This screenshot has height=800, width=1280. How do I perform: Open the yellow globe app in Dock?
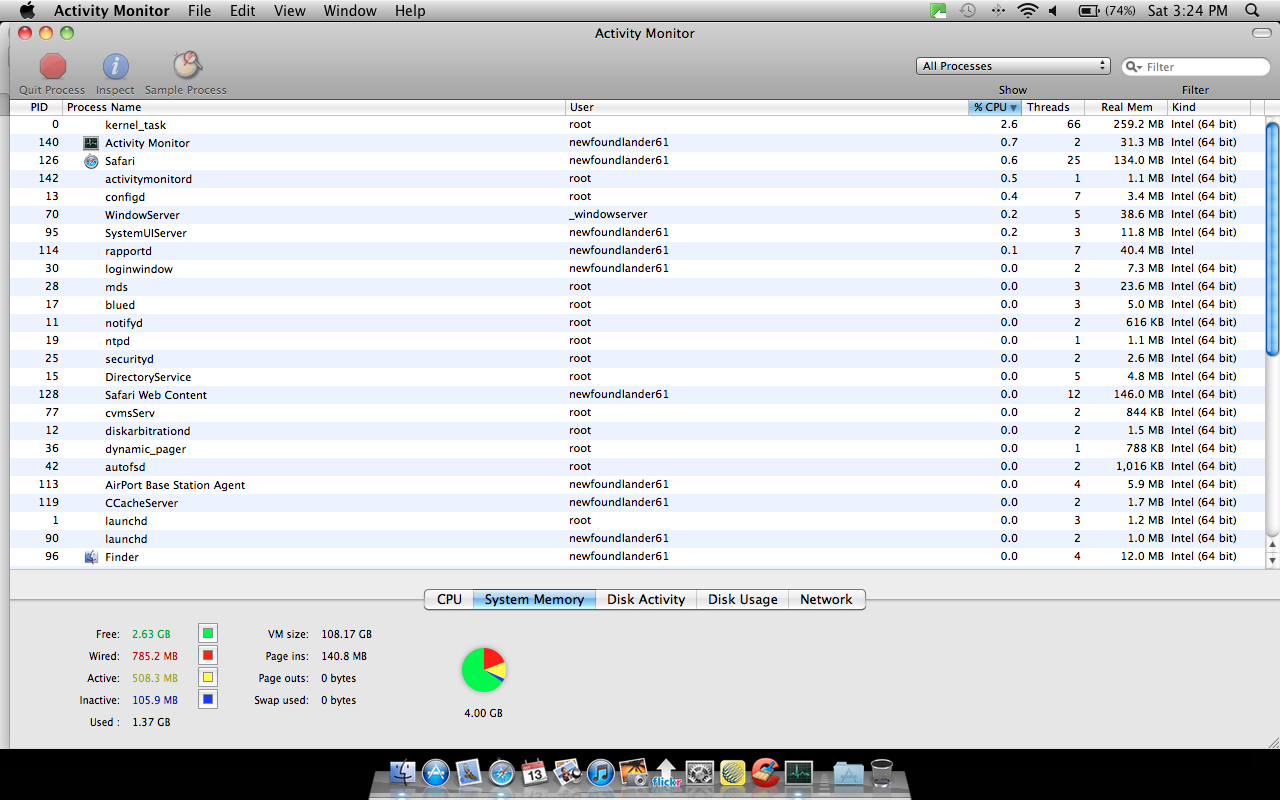(733, 772)
